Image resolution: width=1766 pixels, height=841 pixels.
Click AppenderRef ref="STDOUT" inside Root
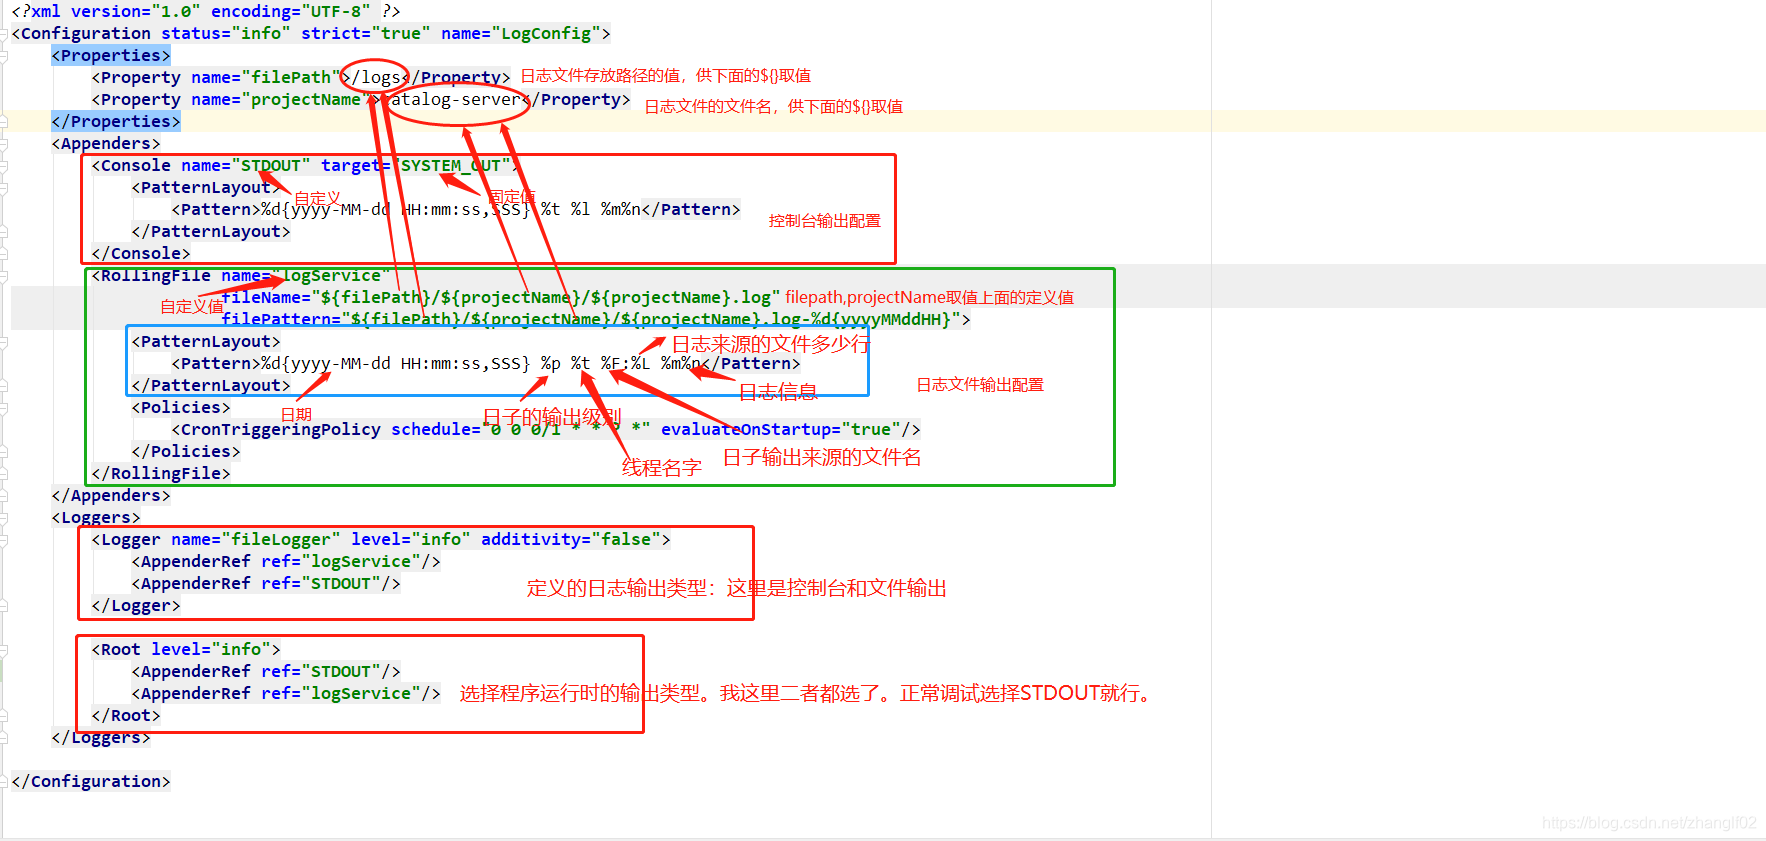click(x=266, y=671)
